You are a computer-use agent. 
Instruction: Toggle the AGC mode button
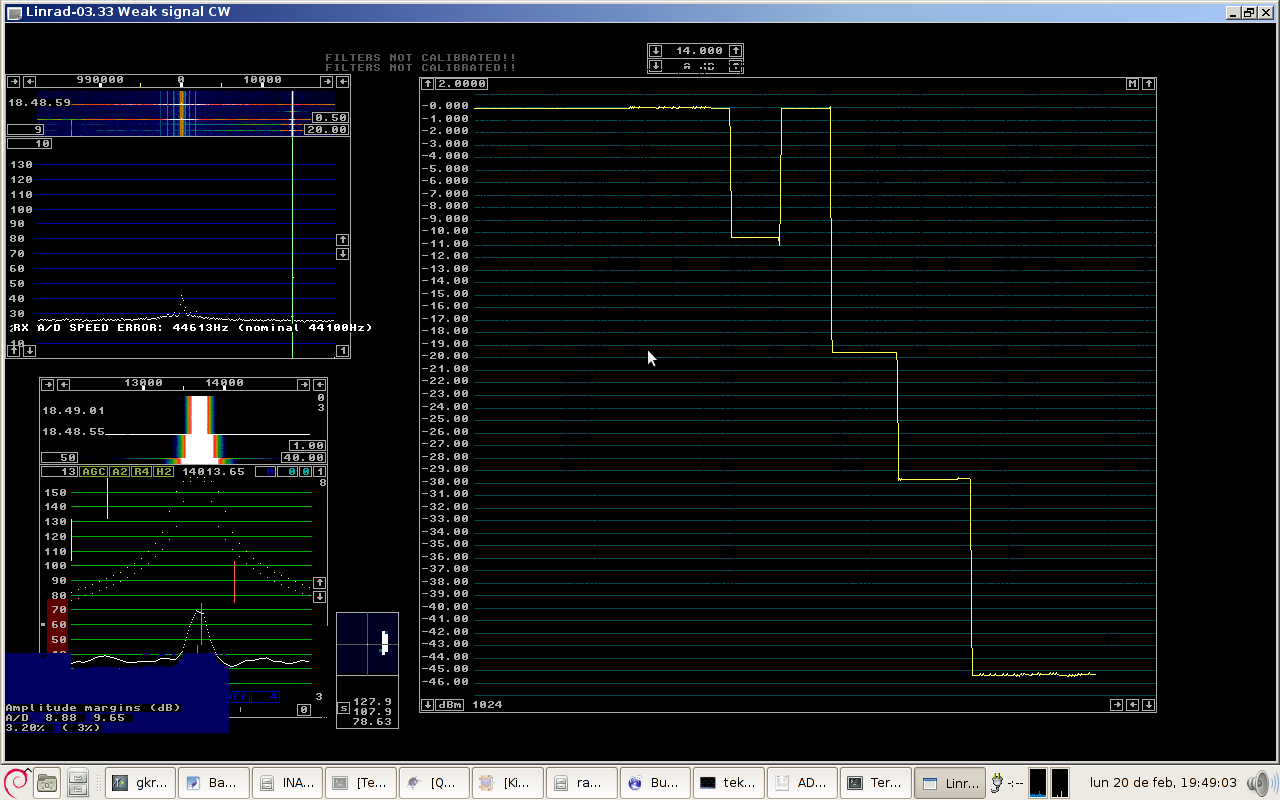point(93,472)
